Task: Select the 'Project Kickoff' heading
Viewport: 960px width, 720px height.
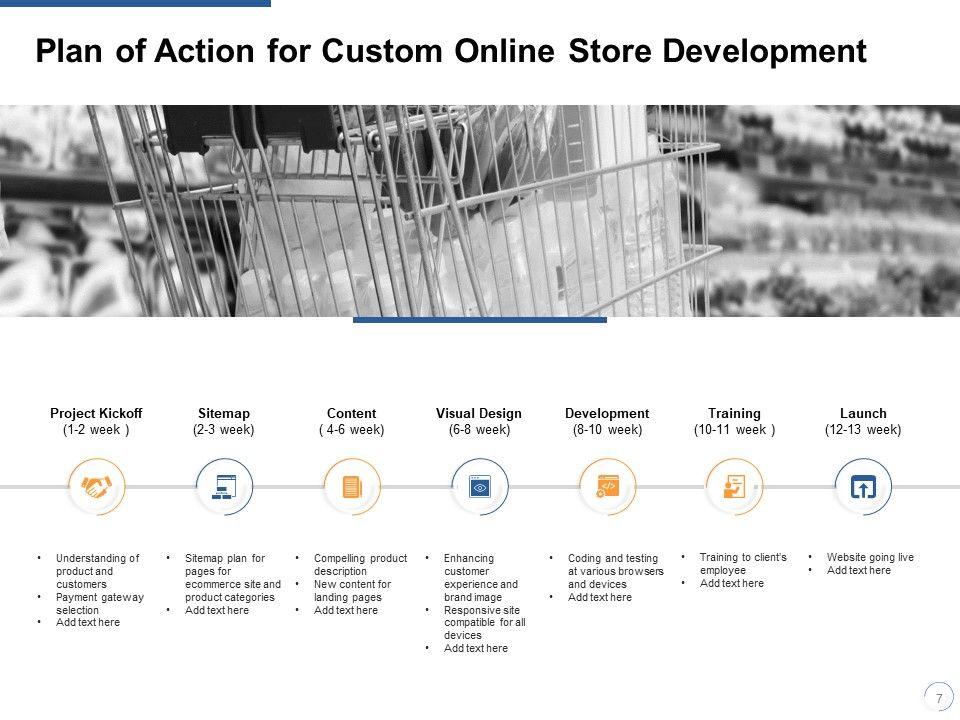Action: [x=96, y=413]
